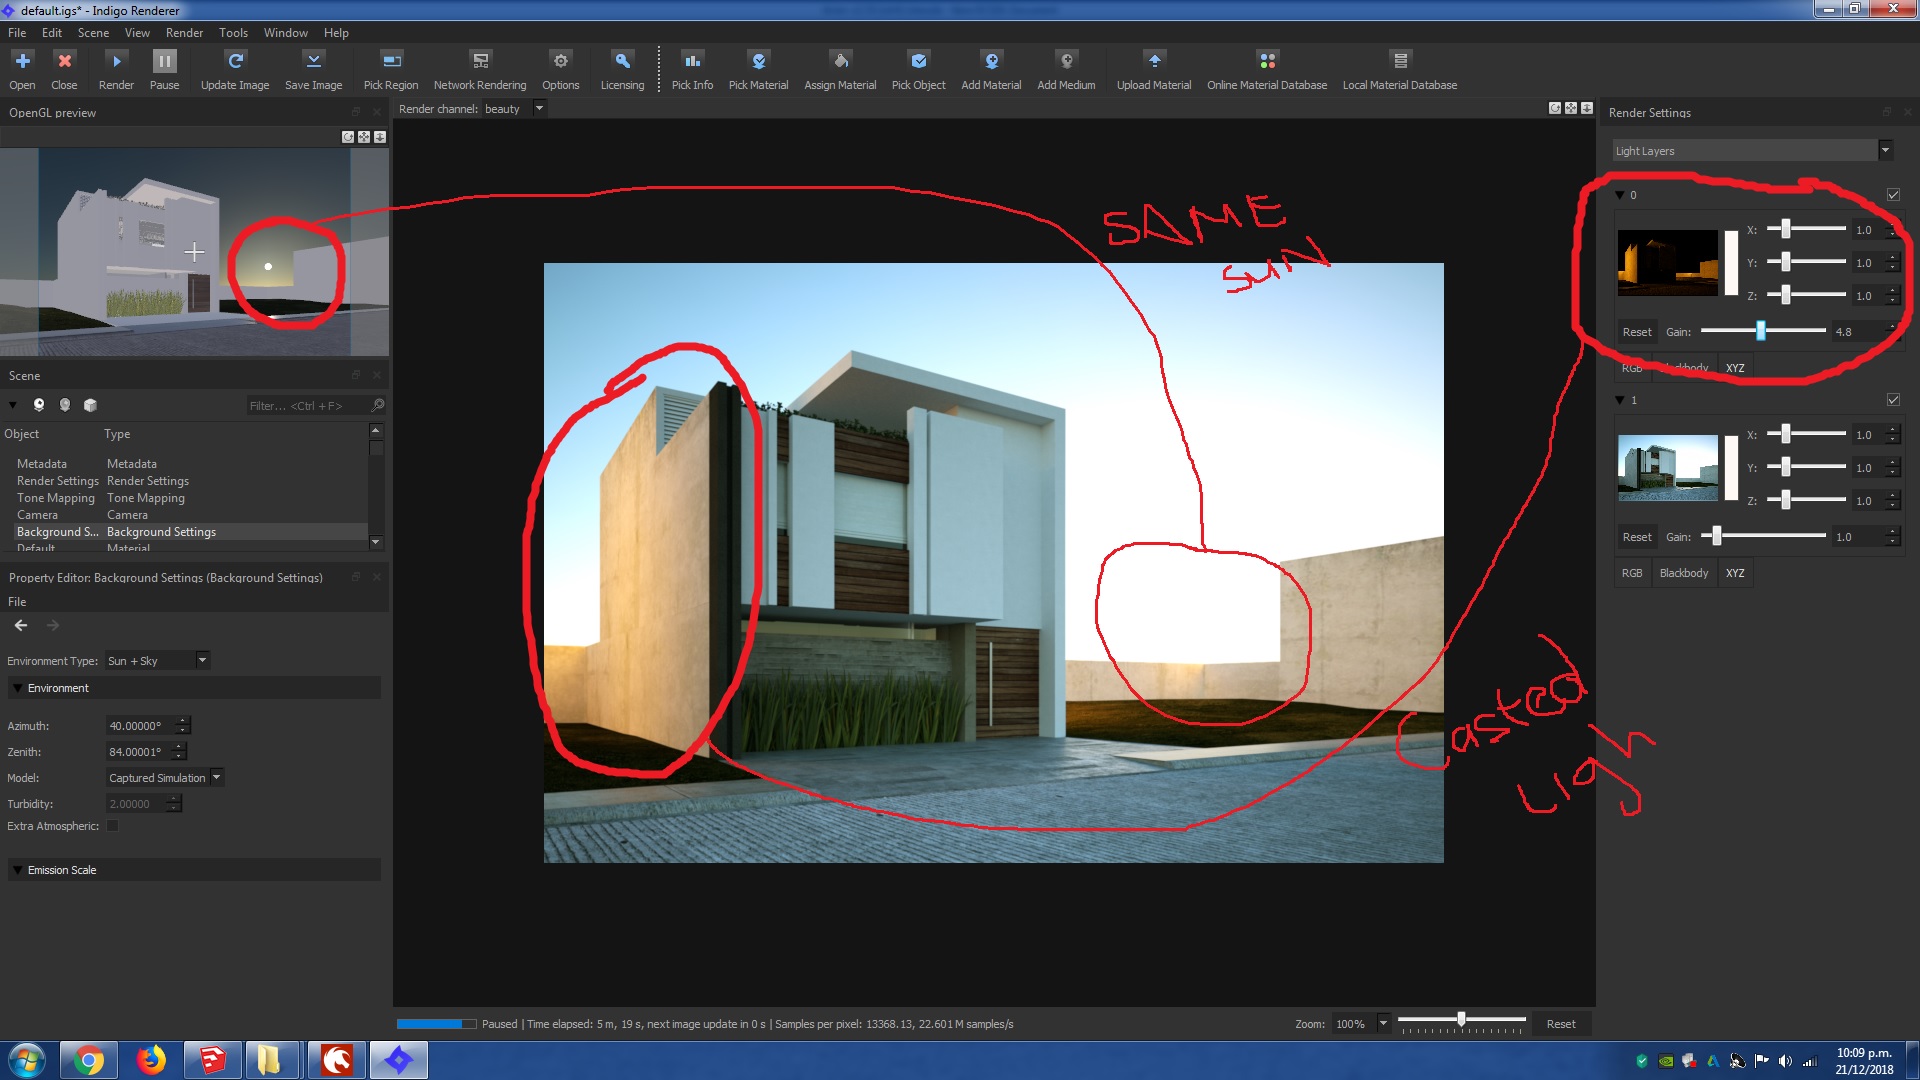Open the Scene menu
This screenshot has height=1080, width=1920.
tap(93, 33)
